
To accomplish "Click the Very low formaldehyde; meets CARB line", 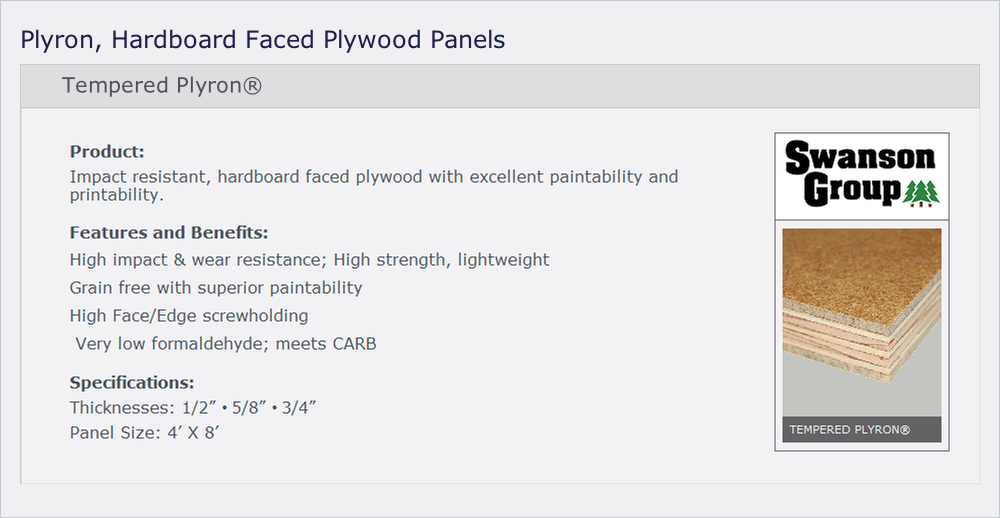I will click(226, 344).
